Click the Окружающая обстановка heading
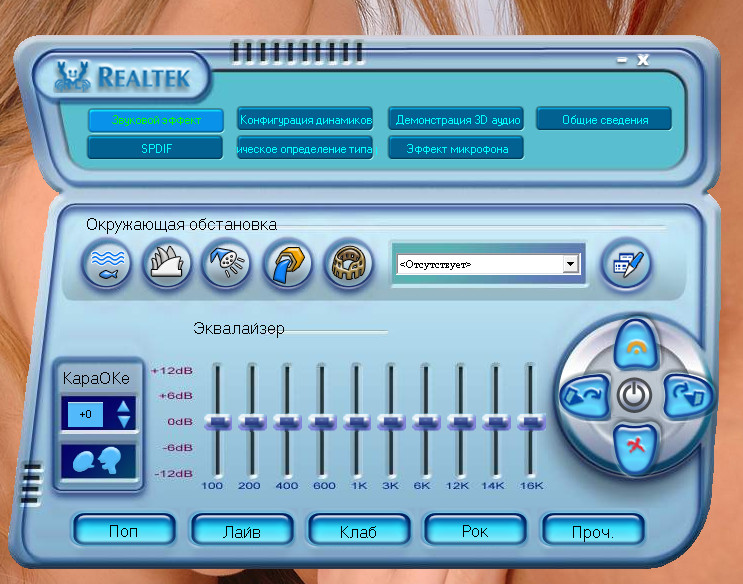The image size is (743, 584). click(181, 224)
